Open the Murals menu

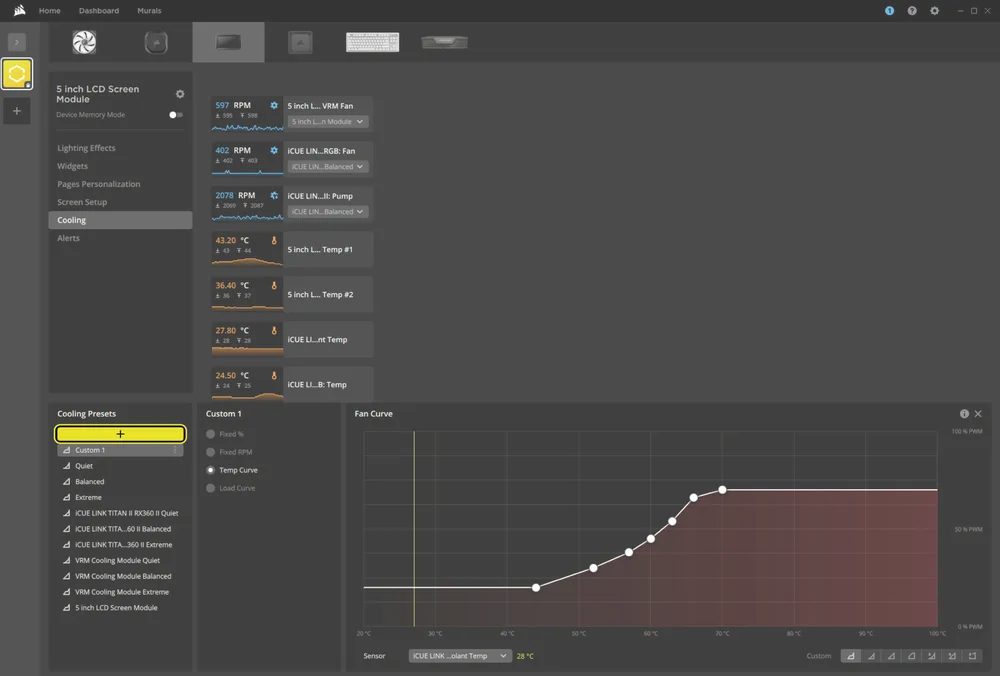(149, 11)
